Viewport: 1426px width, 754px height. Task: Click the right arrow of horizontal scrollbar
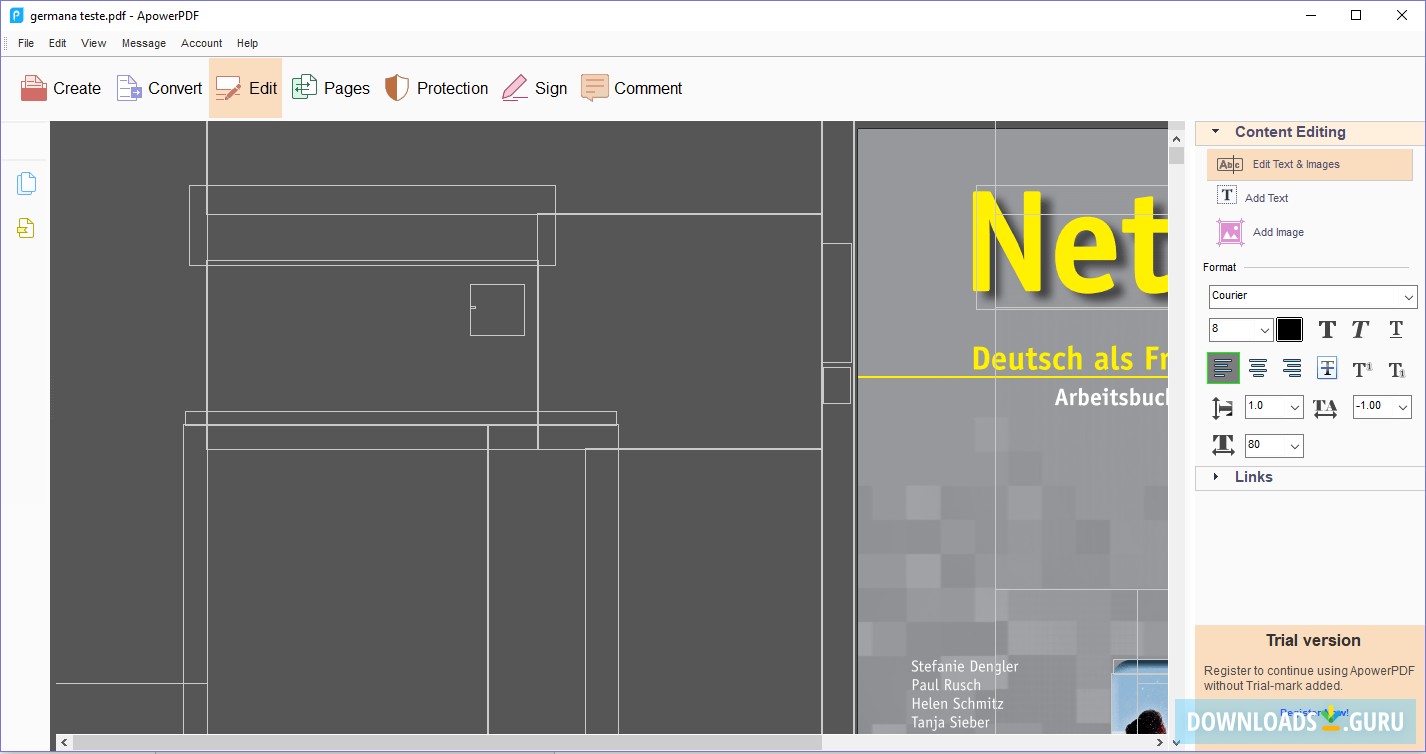click(x=1159, y=743)
